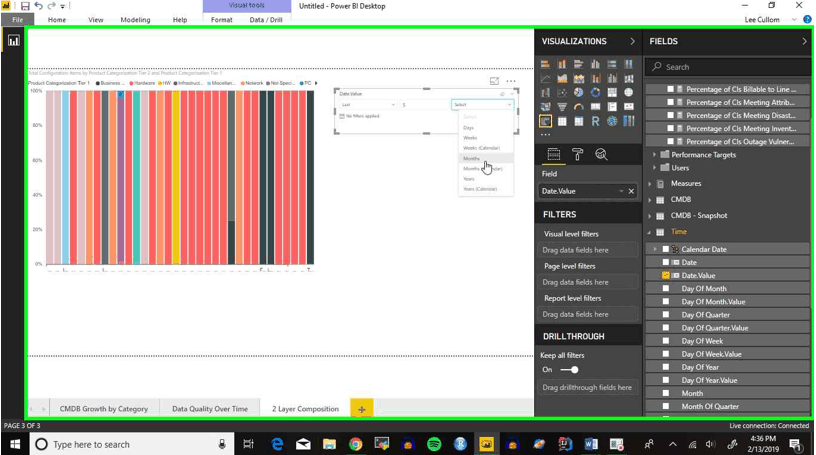Screen dimensions: 816x455
Task: Select the Matrix visualization
Action: point(579,121)
